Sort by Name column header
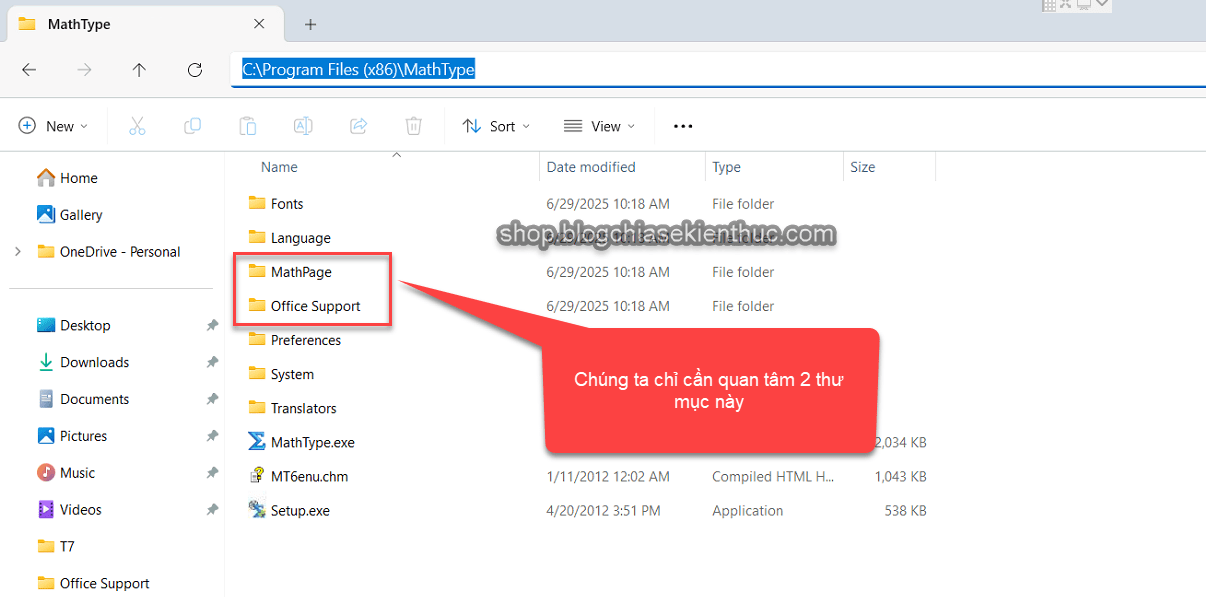 pos(279,167)
